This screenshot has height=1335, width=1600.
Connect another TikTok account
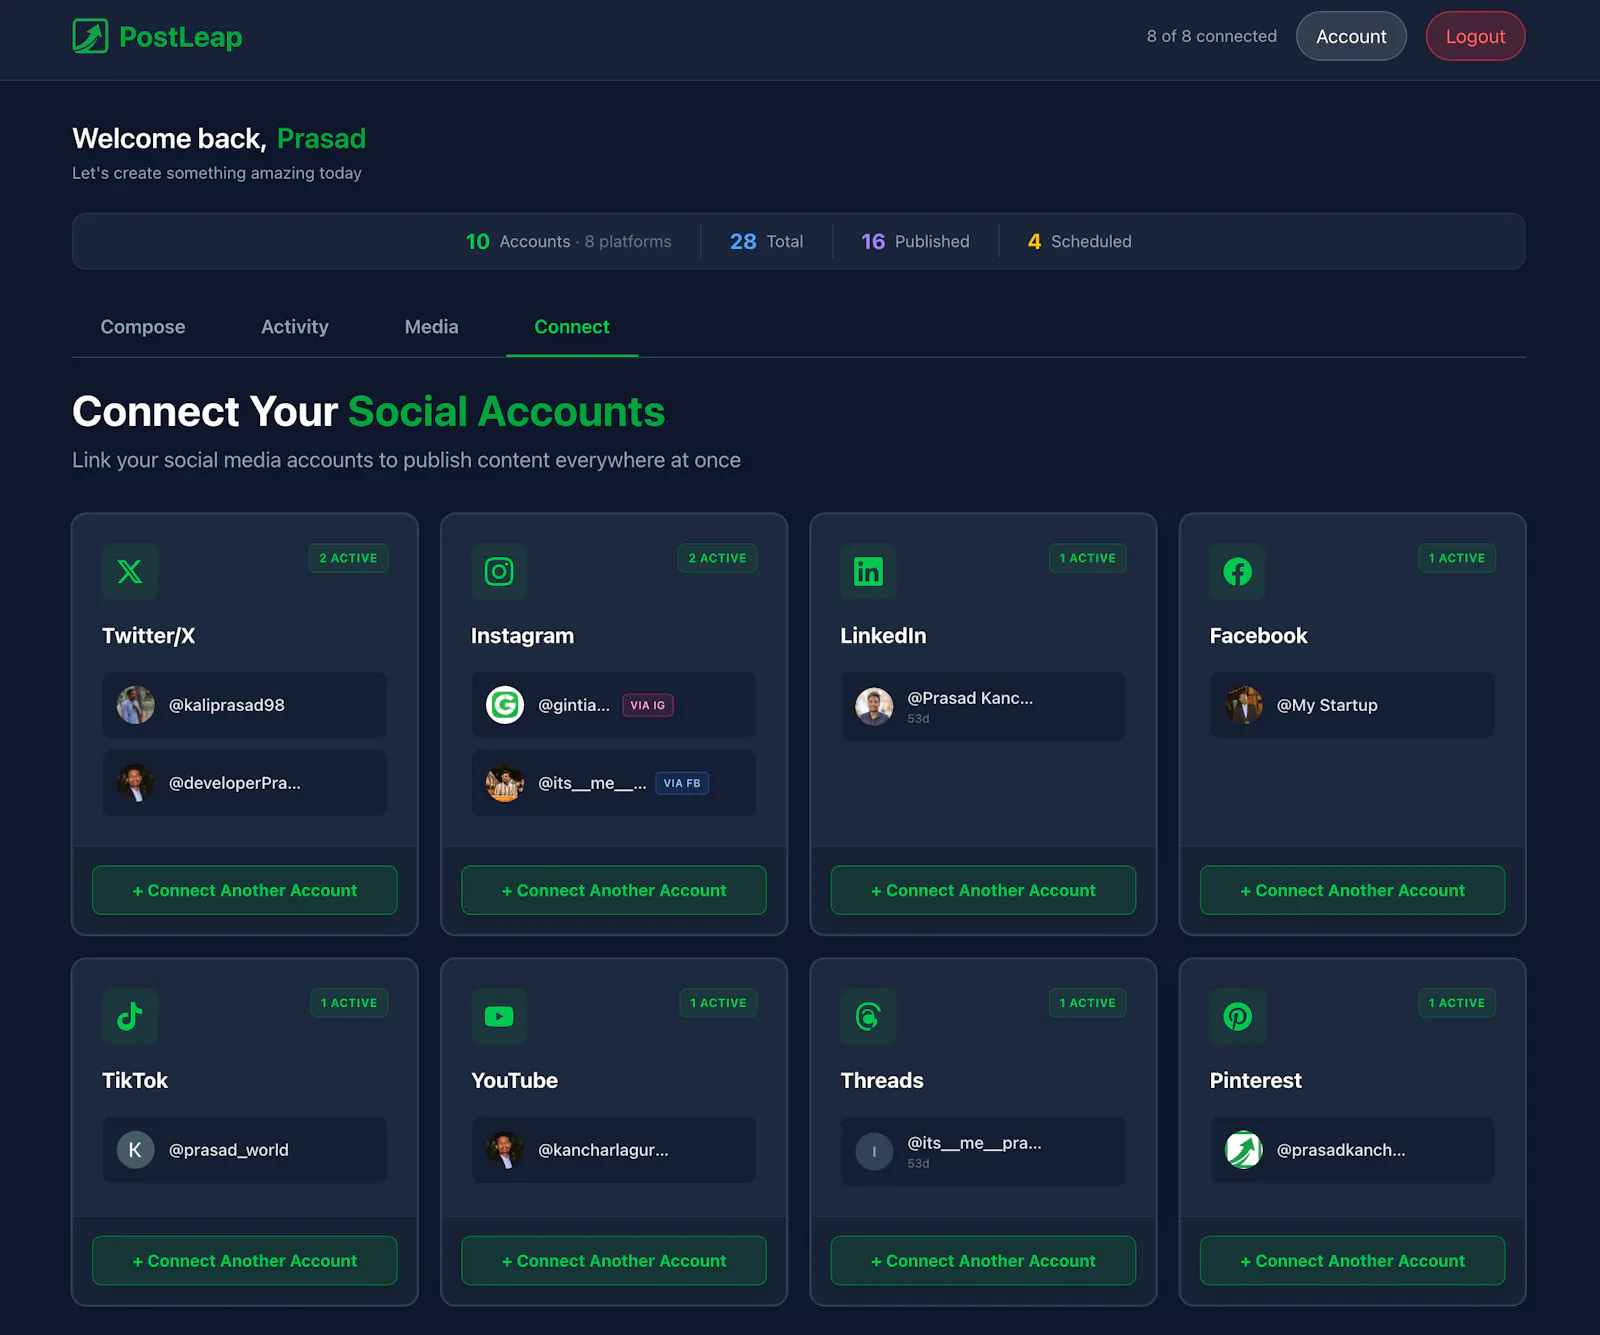[x=245, y=1261]
